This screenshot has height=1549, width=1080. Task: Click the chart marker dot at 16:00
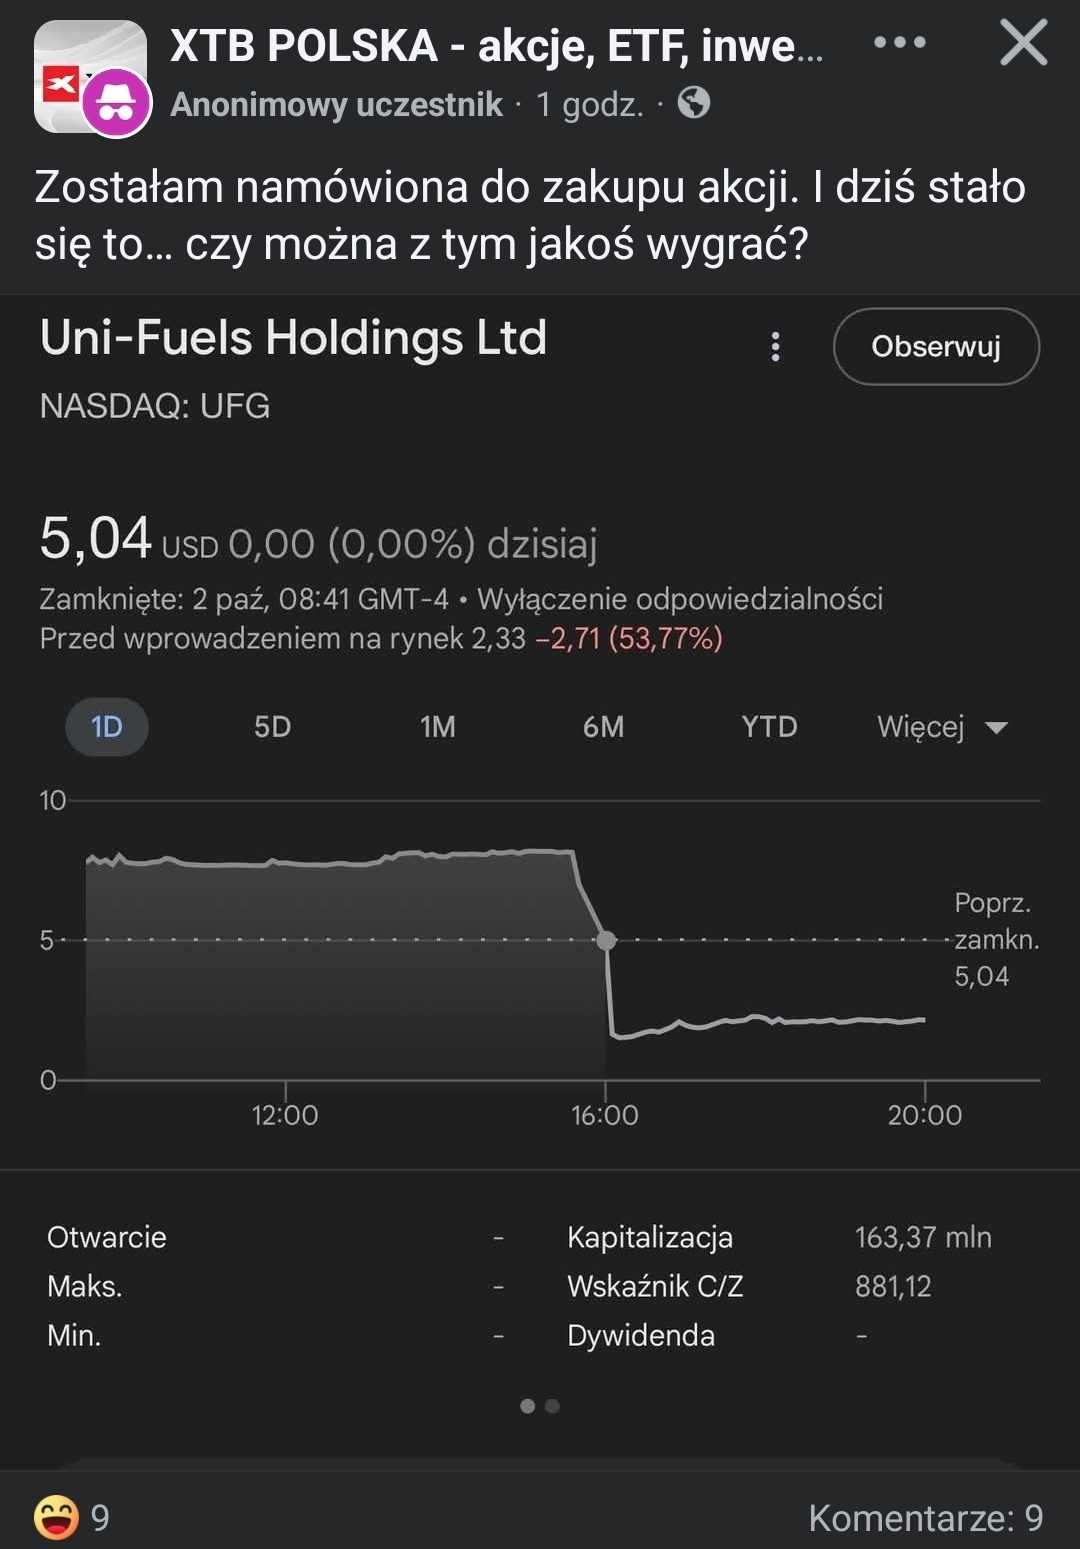[606, 940]
